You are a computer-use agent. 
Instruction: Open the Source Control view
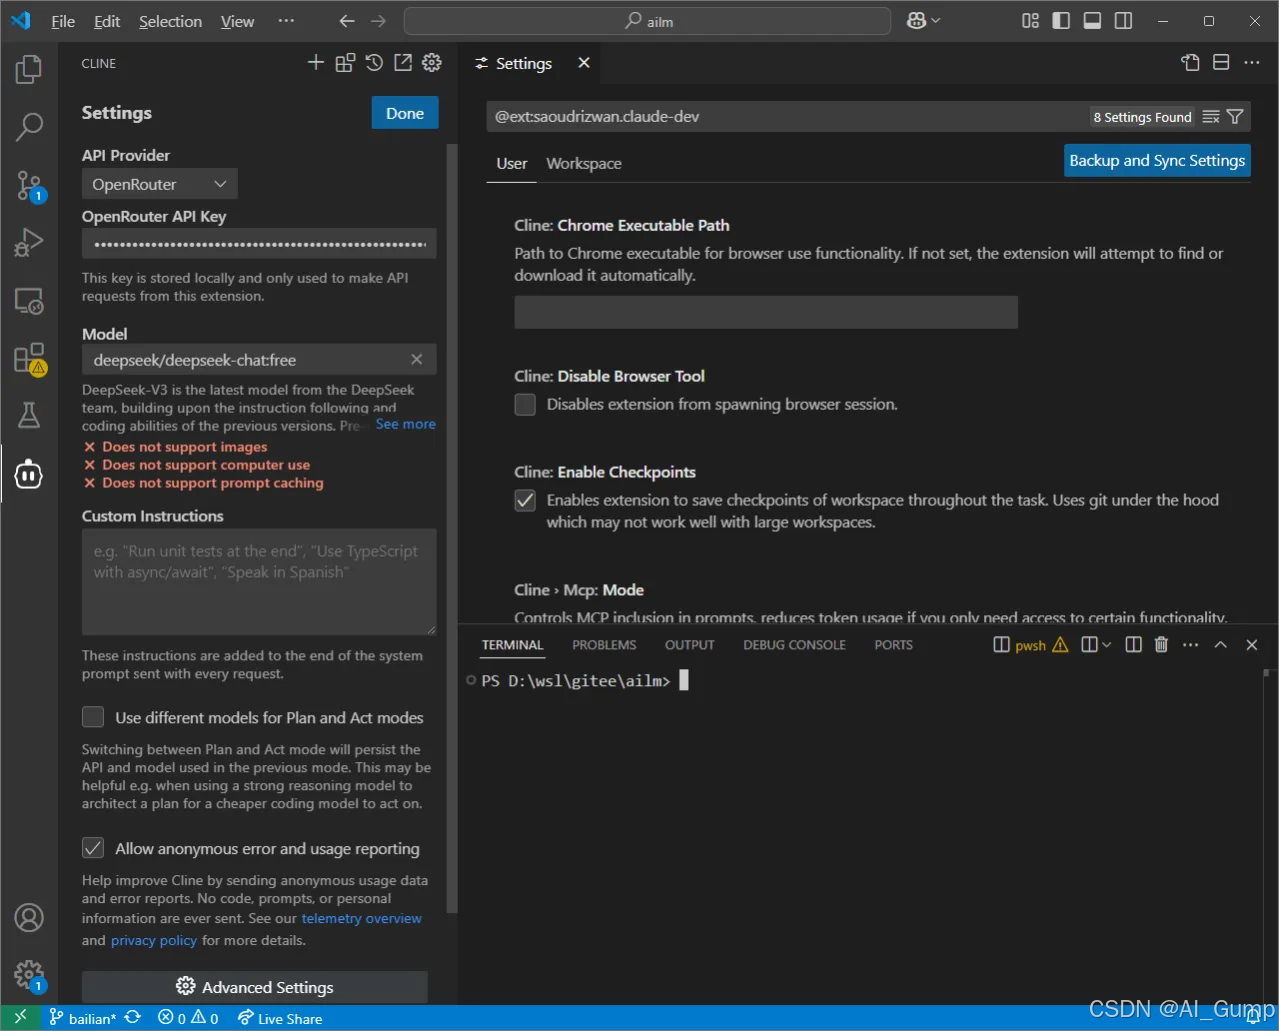29,185
